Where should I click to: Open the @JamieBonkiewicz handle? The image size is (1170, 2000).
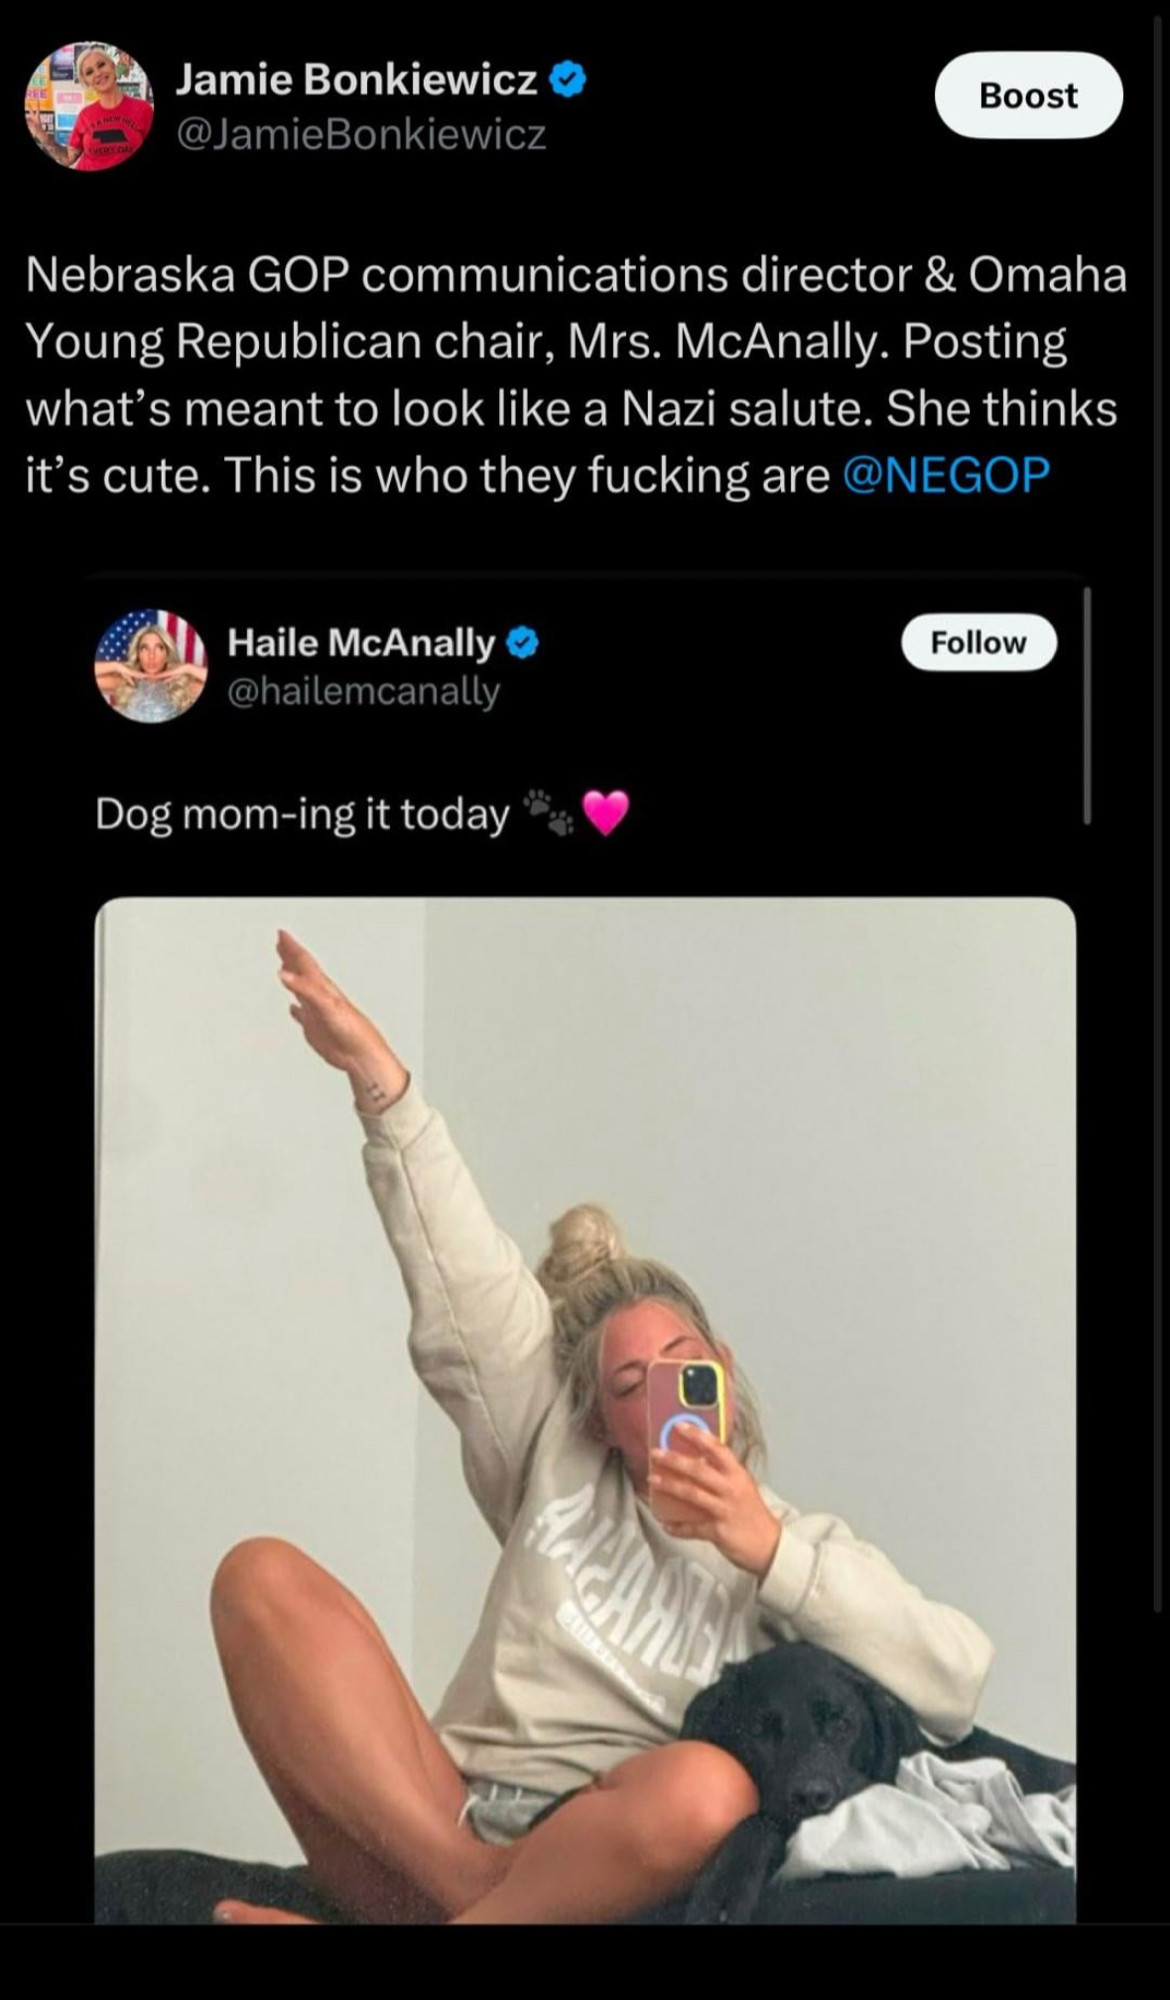[361, 134]
